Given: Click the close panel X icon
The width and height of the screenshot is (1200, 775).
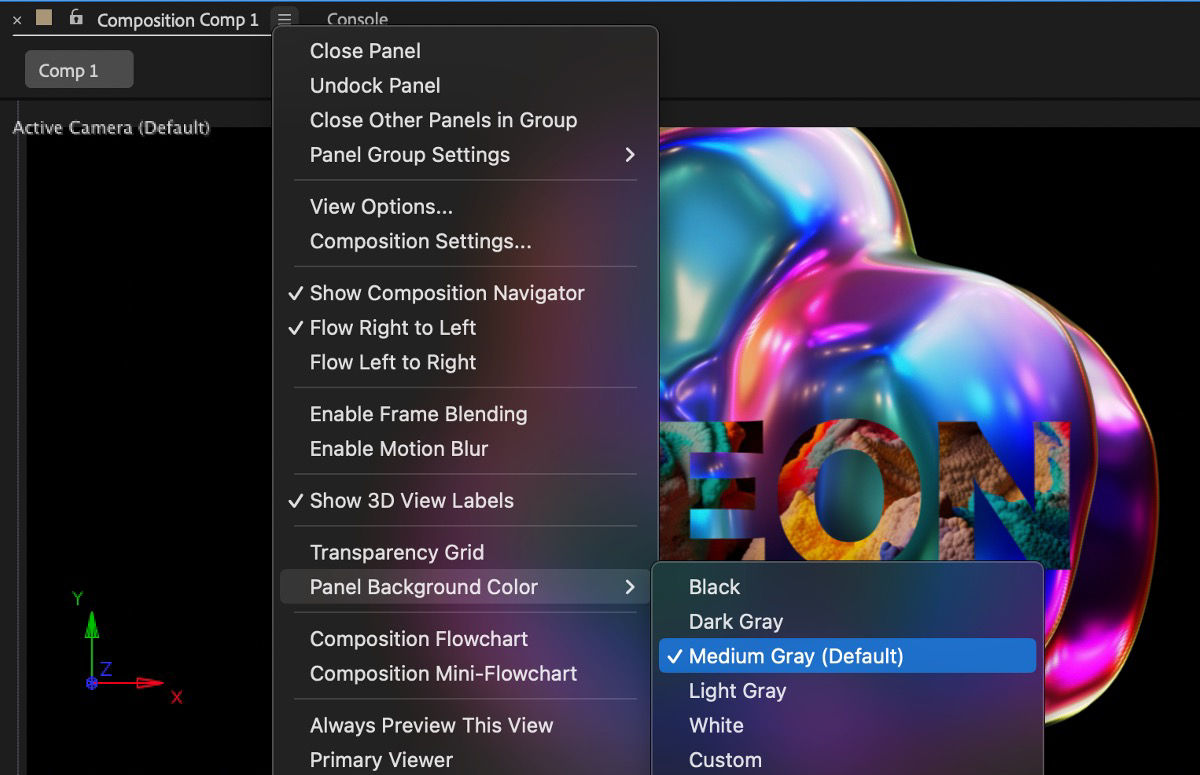Looking at the screenshot, I should tap(15, 18).
